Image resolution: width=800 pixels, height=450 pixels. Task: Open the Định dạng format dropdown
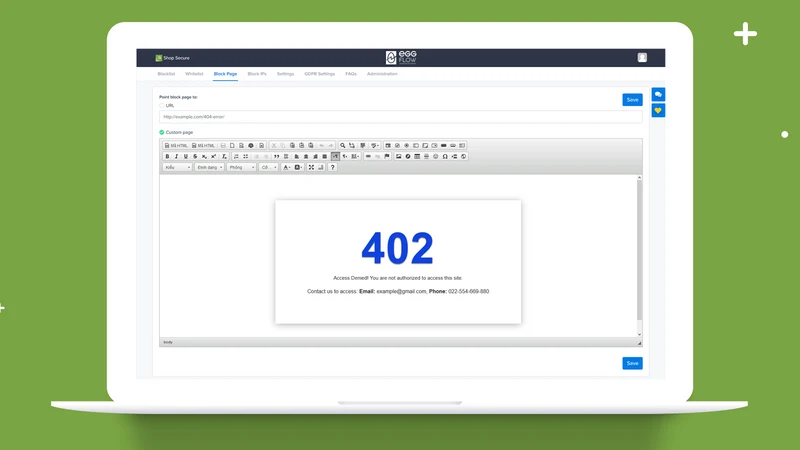click(x=209, y=167)
